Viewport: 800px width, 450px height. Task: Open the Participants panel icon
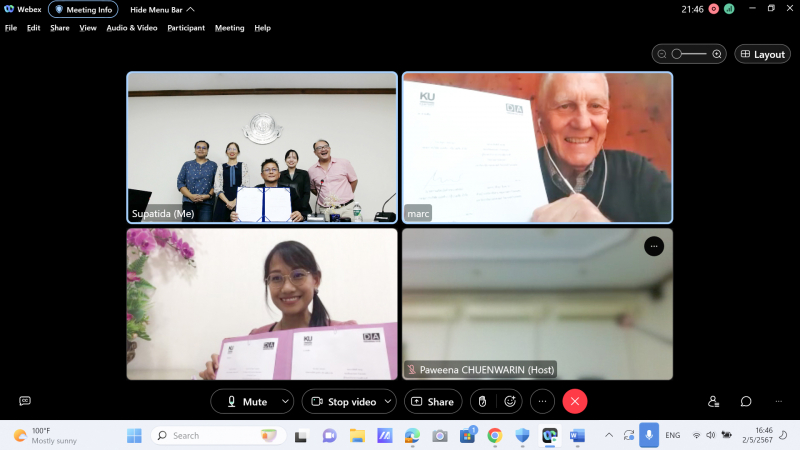tap(713, 401)
